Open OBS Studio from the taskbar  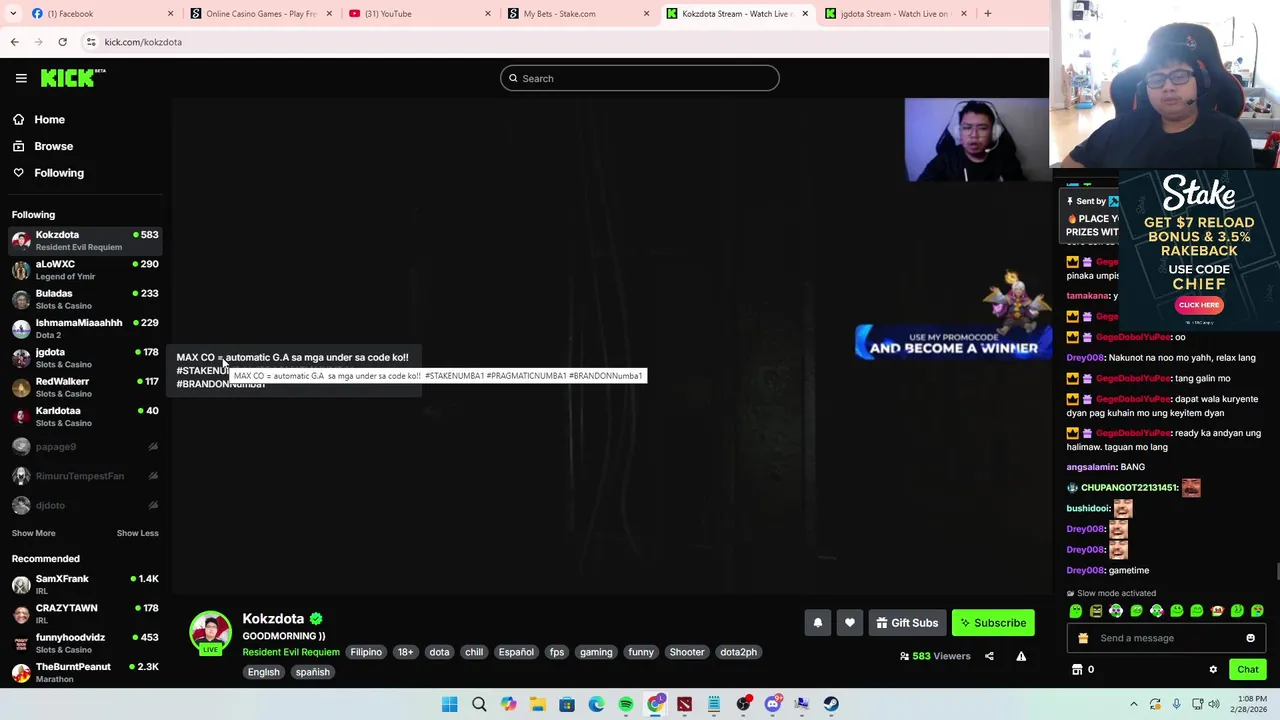(x=743, y=704)
